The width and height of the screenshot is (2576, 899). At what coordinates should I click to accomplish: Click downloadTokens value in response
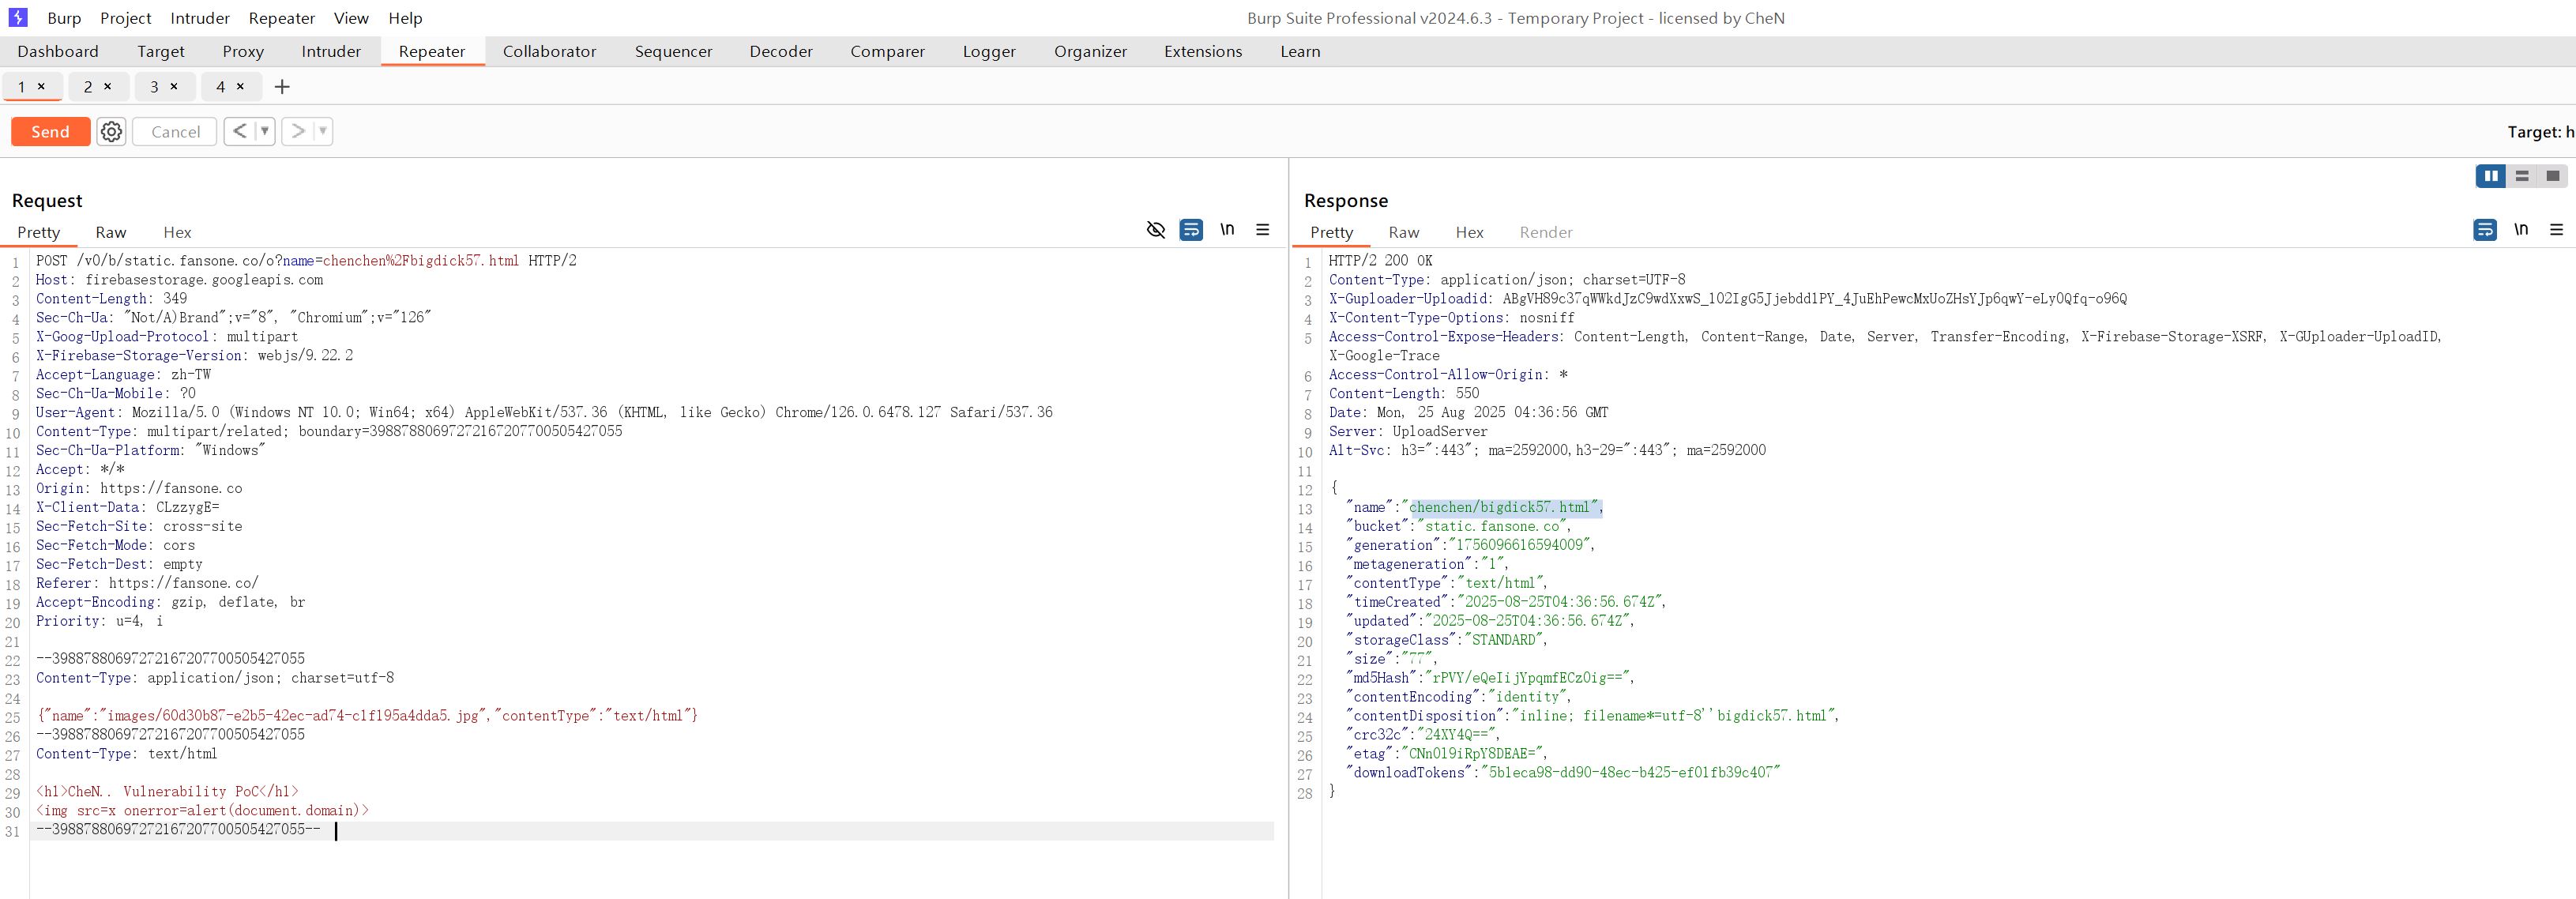pyautogui.click(x=1631, y=772)
